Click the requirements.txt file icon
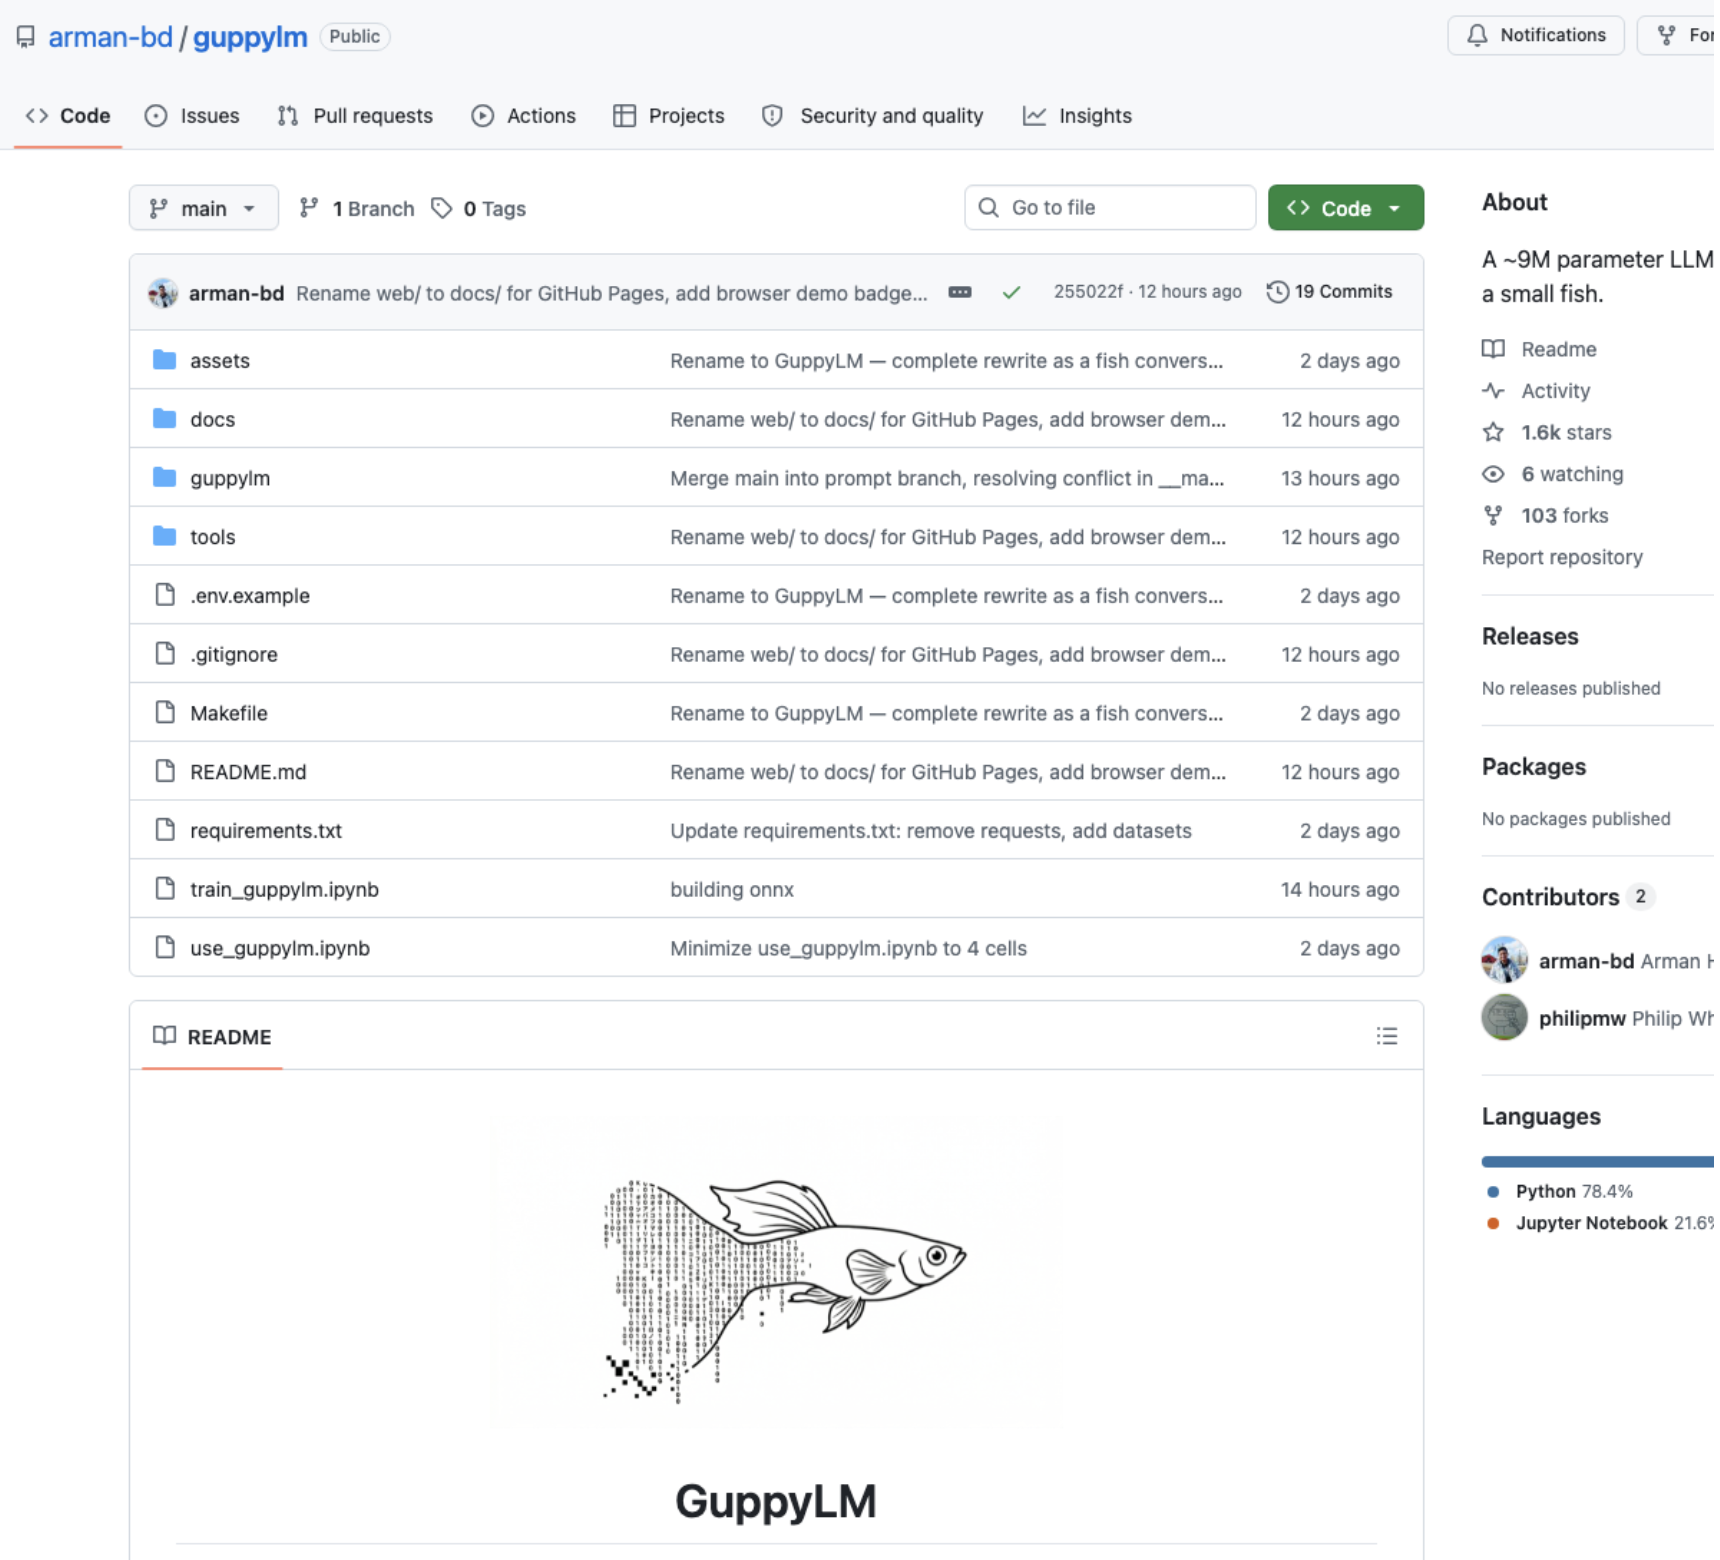The height and width of the screenshot is (1560, 1720). point(165,830)
